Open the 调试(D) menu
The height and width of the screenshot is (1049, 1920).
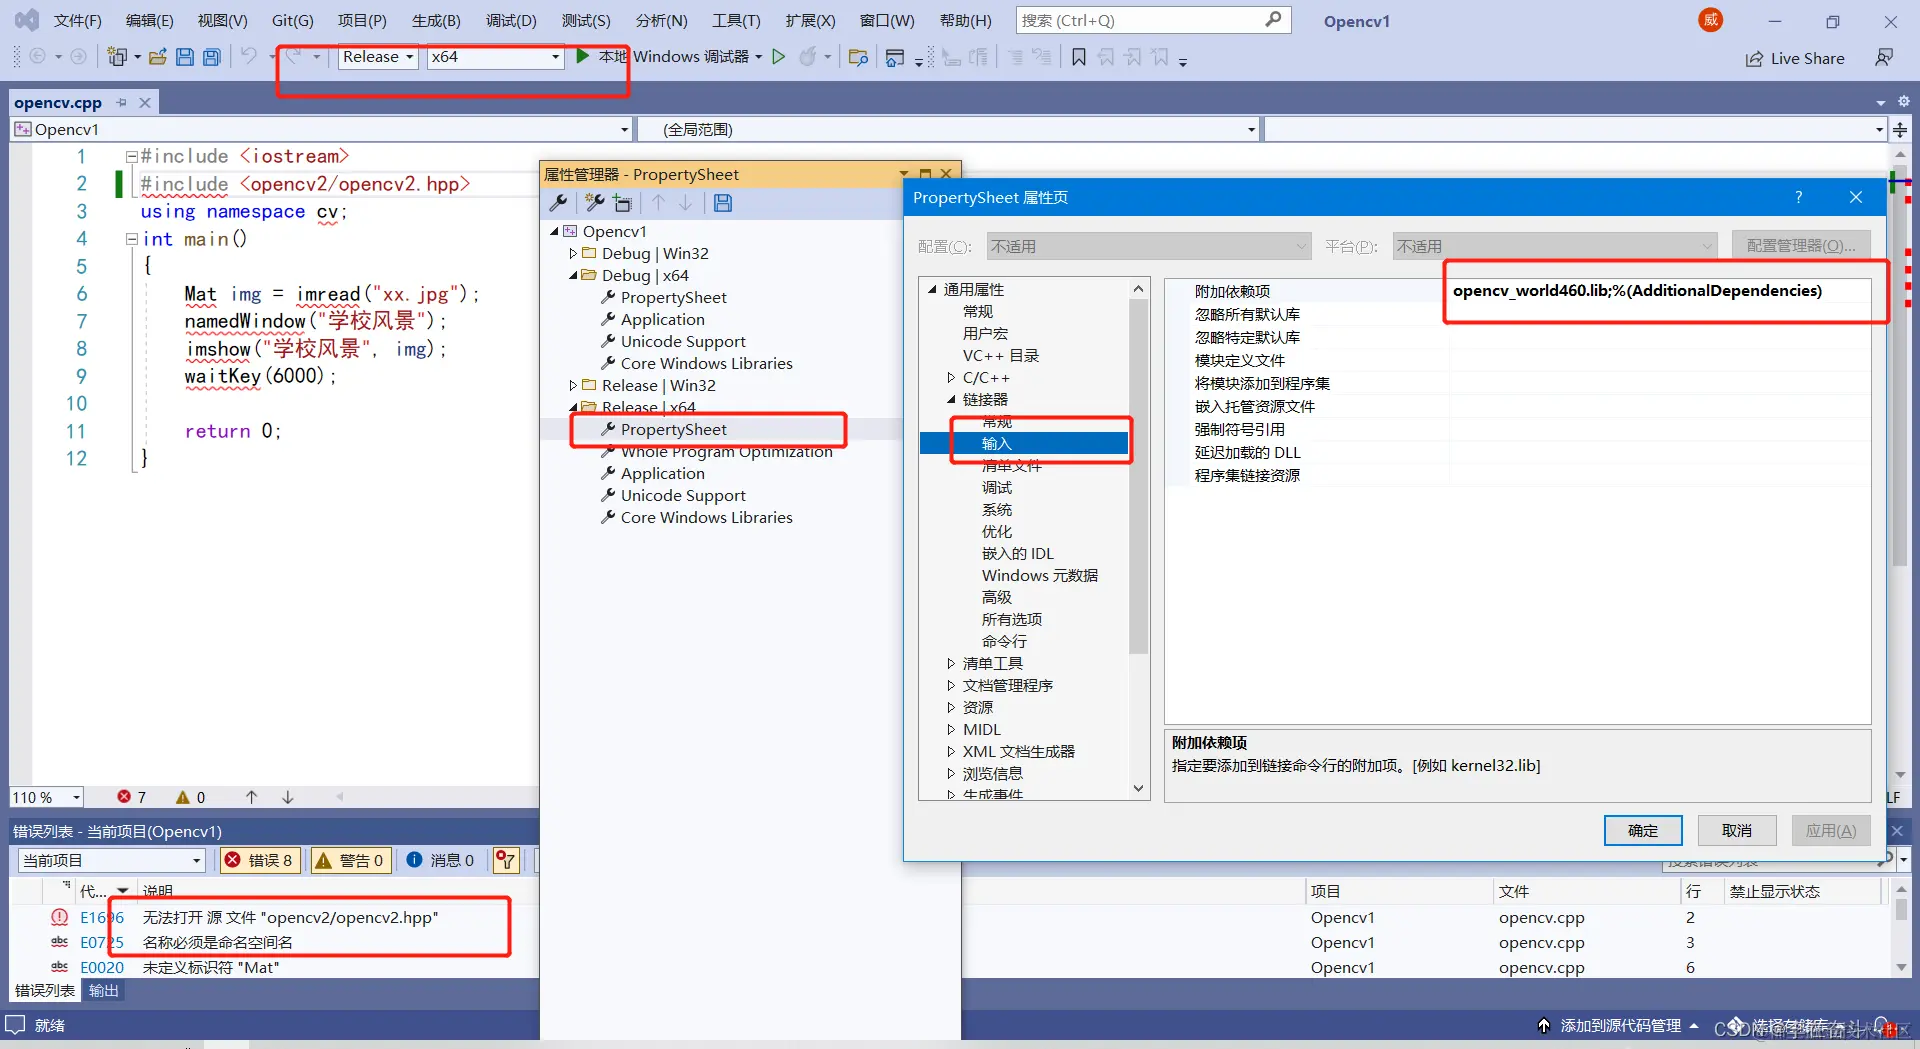point(511,20)
